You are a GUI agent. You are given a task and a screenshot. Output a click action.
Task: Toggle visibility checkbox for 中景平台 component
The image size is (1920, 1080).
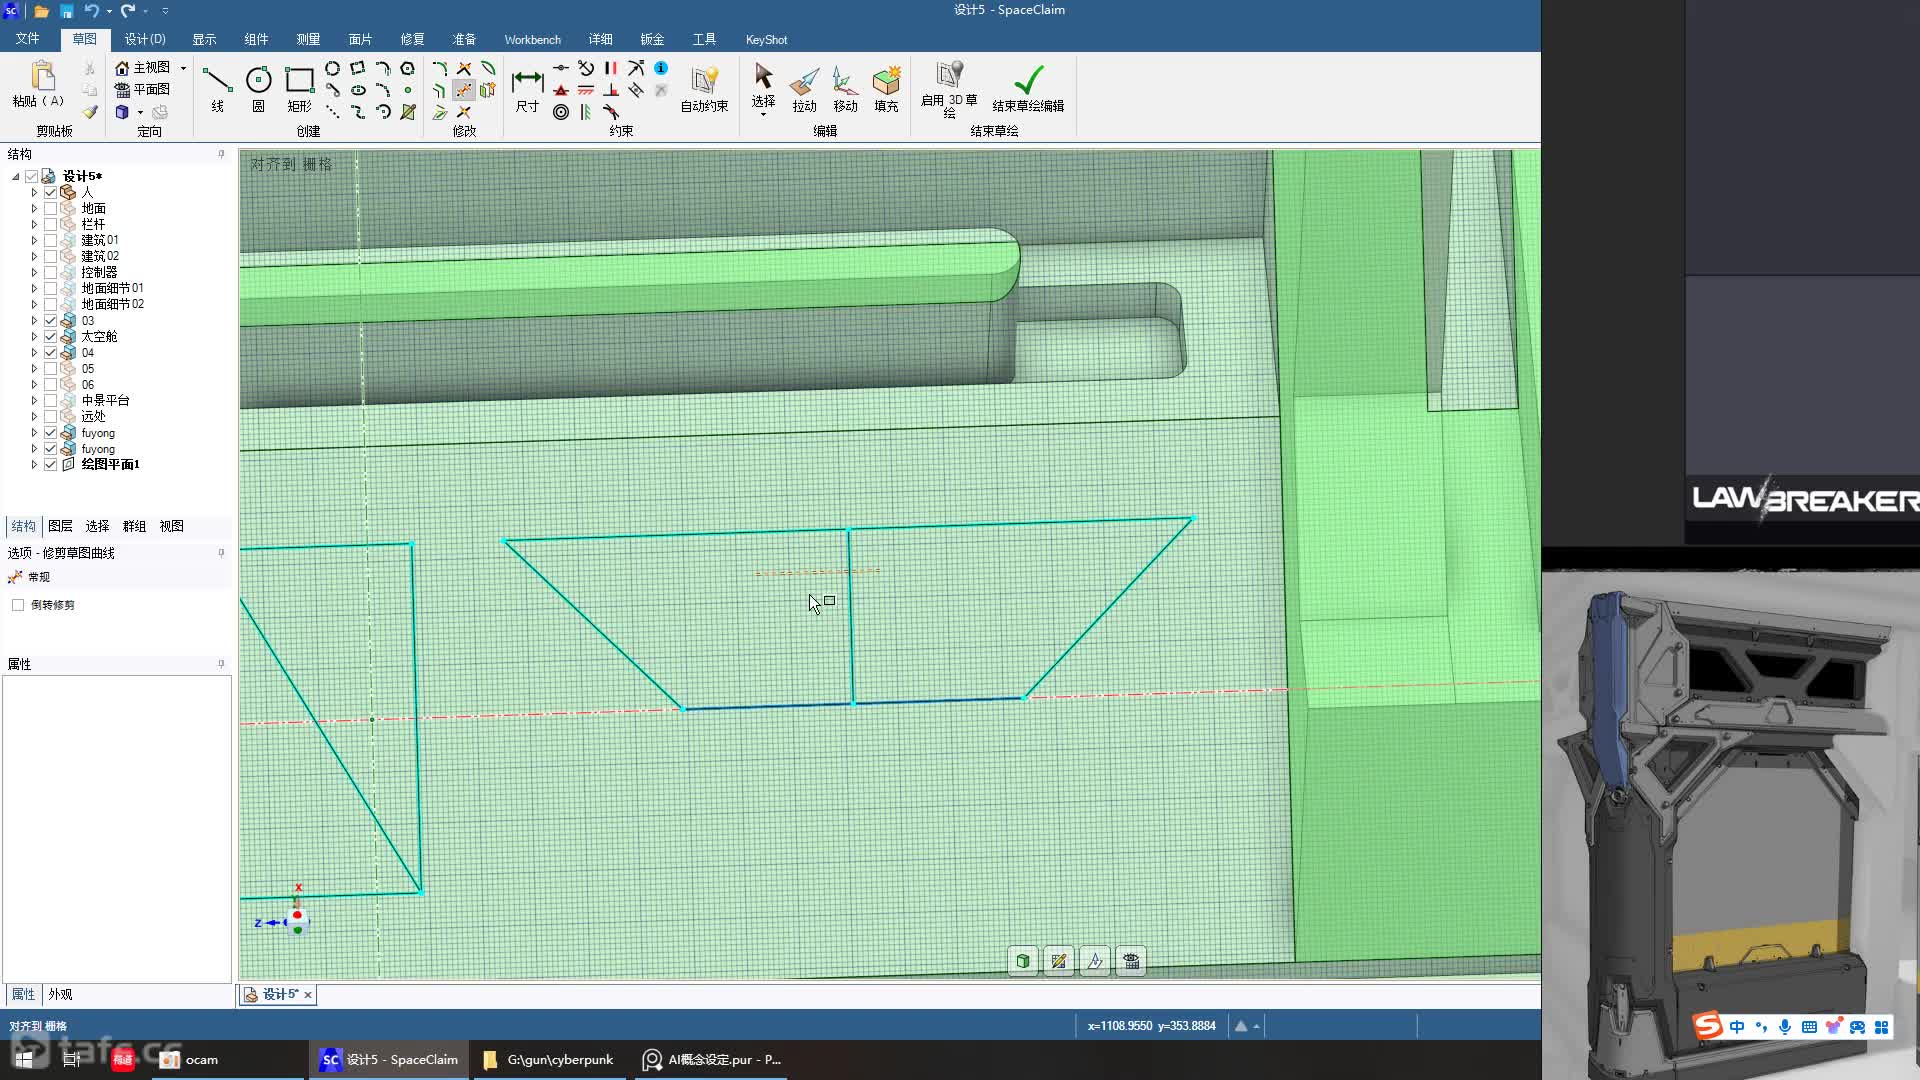(50, 400)
